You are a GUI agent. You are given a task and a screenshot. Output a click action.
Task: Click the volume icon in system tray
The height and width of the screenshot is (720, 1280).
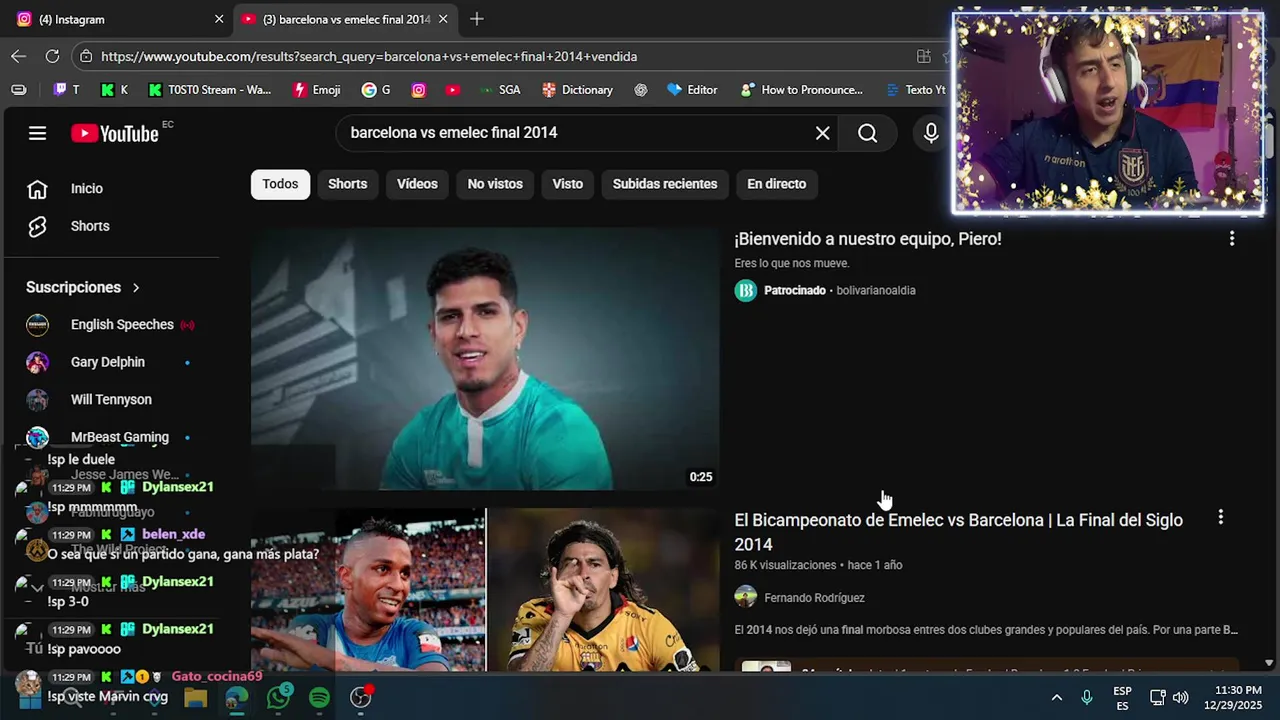[x=1180, y=698]
